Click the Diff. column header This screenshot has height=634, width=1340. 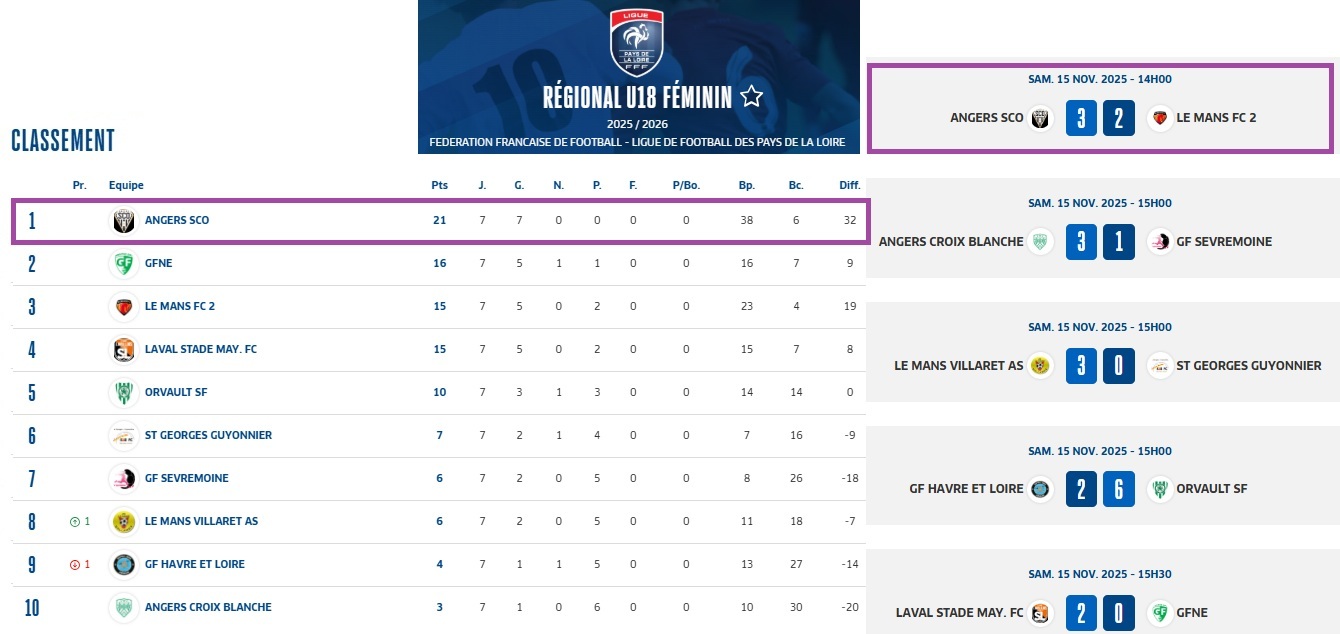point(849,185)
